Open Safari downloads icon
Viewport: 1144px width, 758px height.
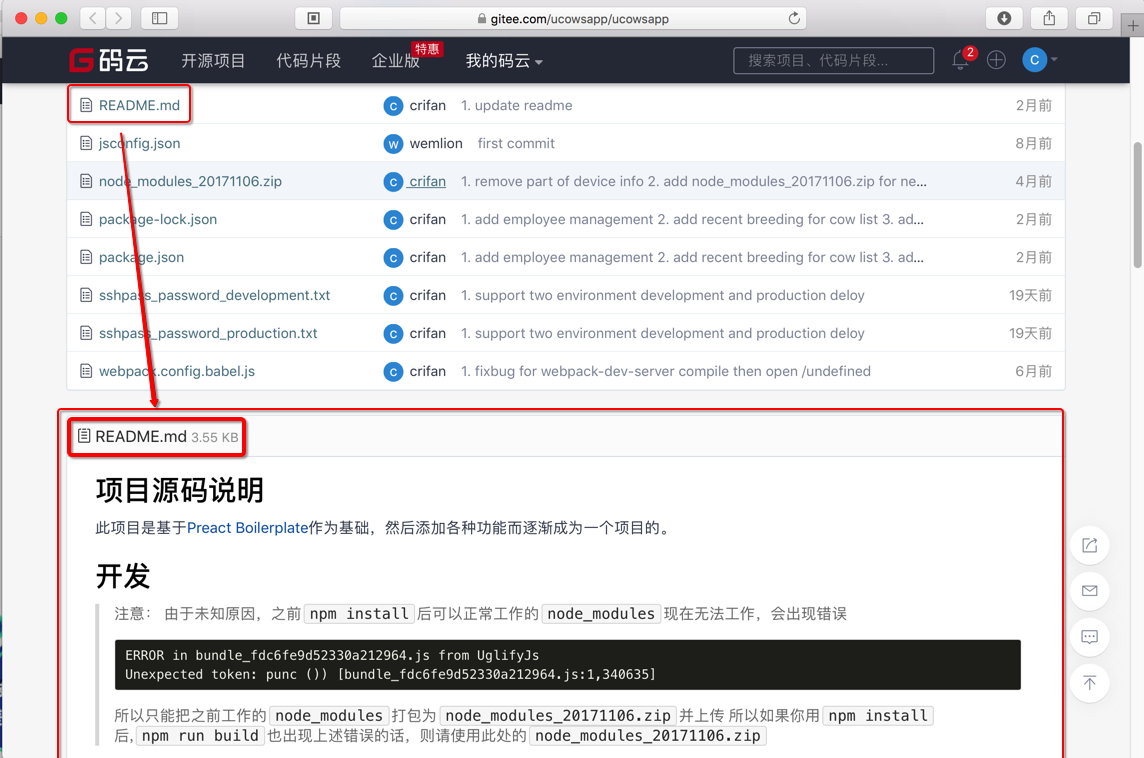click(1003, 17)
